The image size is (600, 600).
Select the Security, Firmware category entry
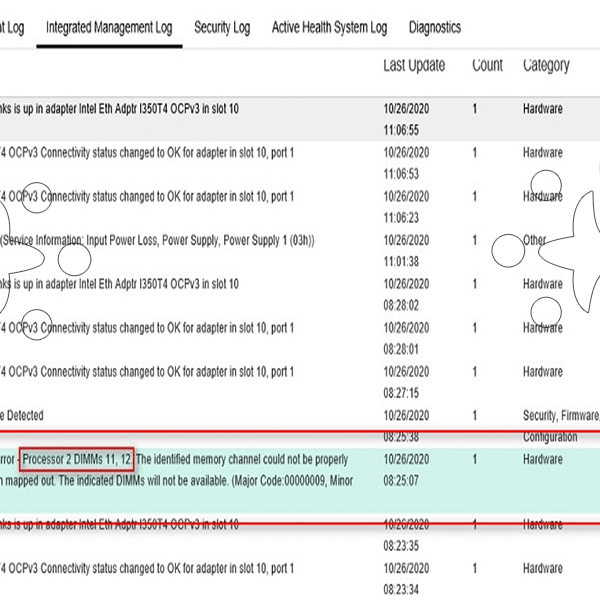pyautogui.click(x=560, y=416)
